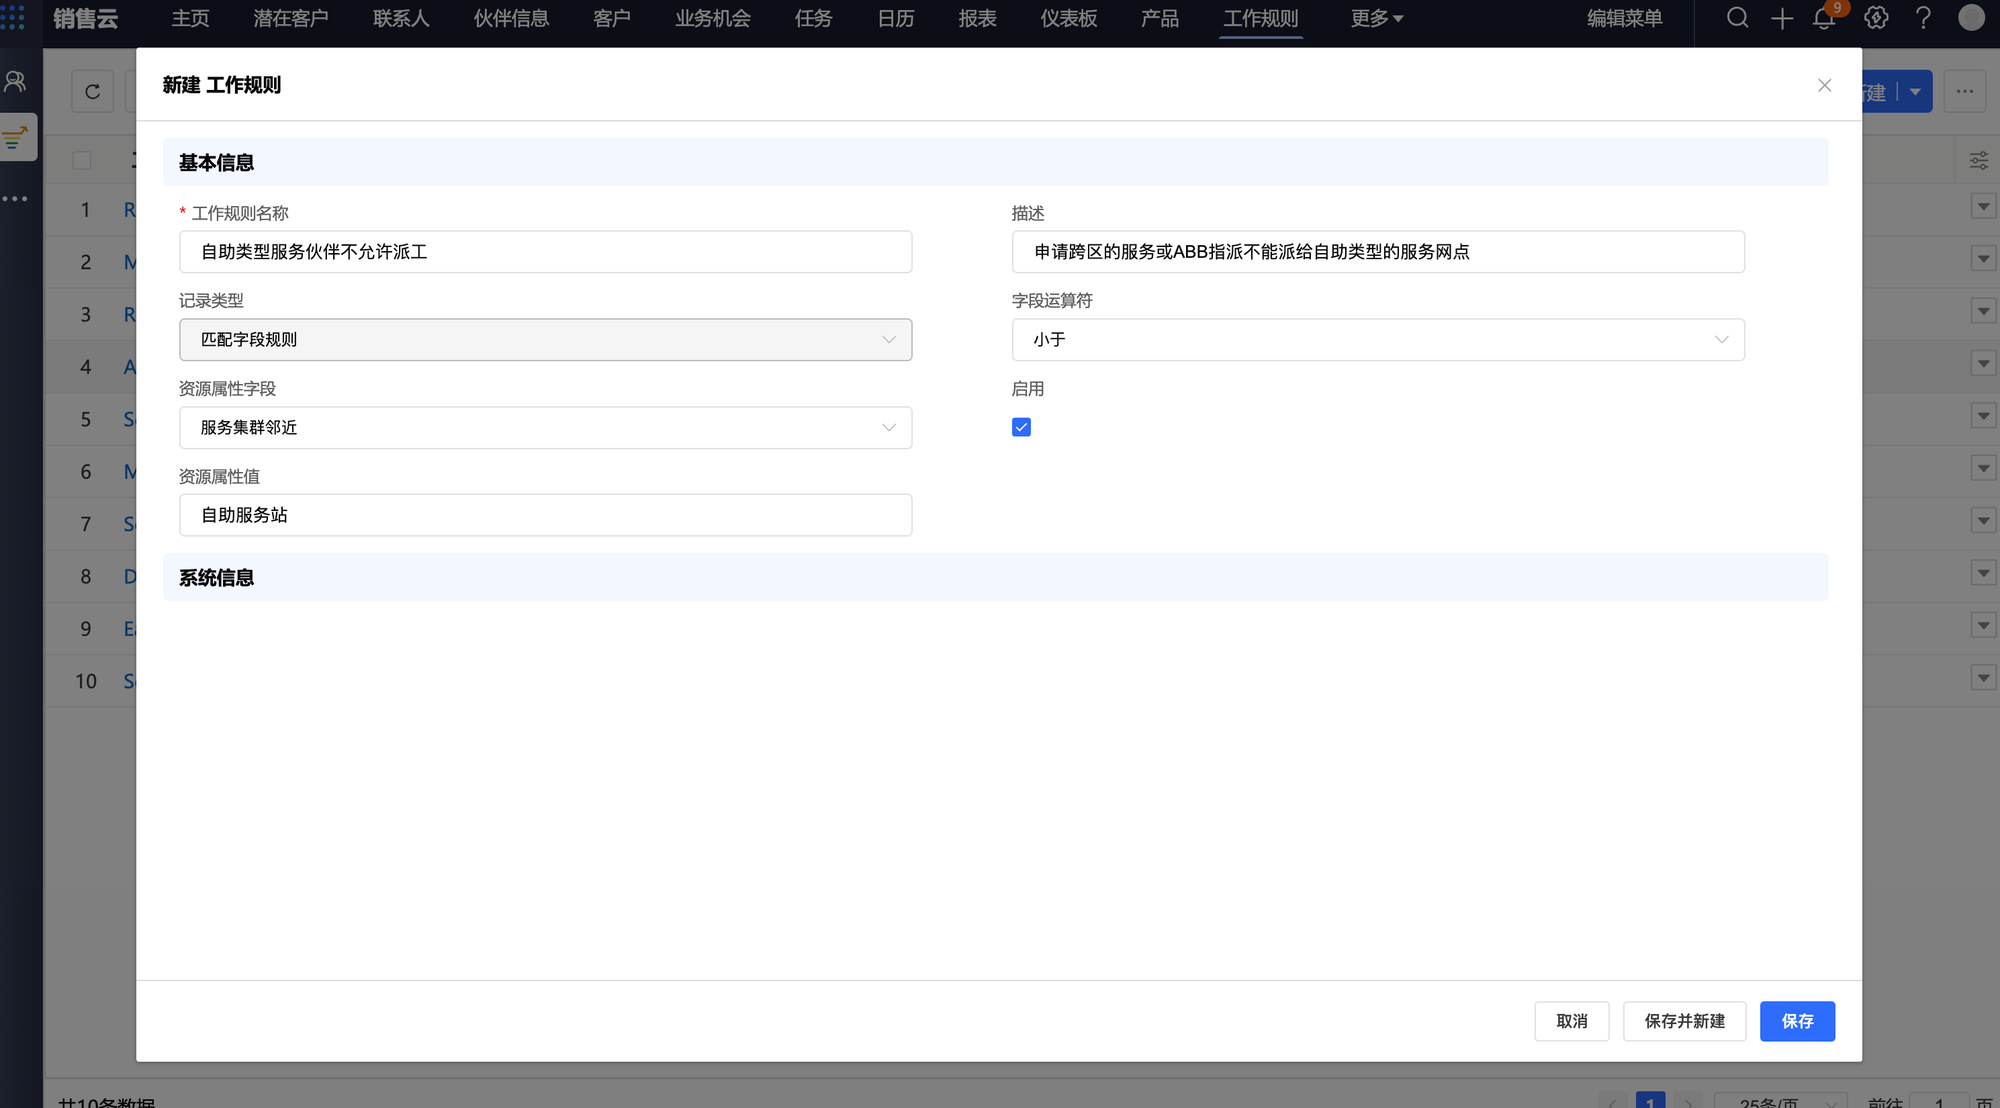The image size is (2000, 1108).
Task: Toggle the select-all checkbox in table header
Action: click(82, 160)
